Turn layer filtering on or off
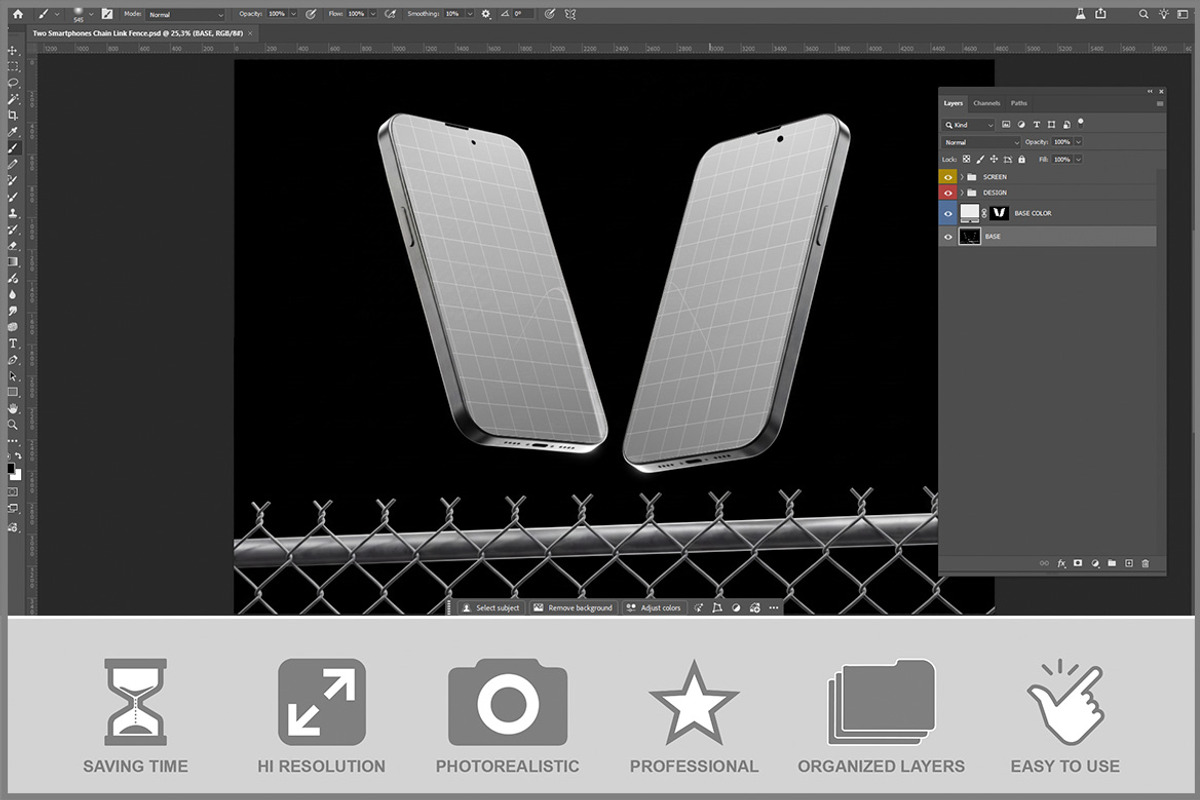 click(1081, 123)
